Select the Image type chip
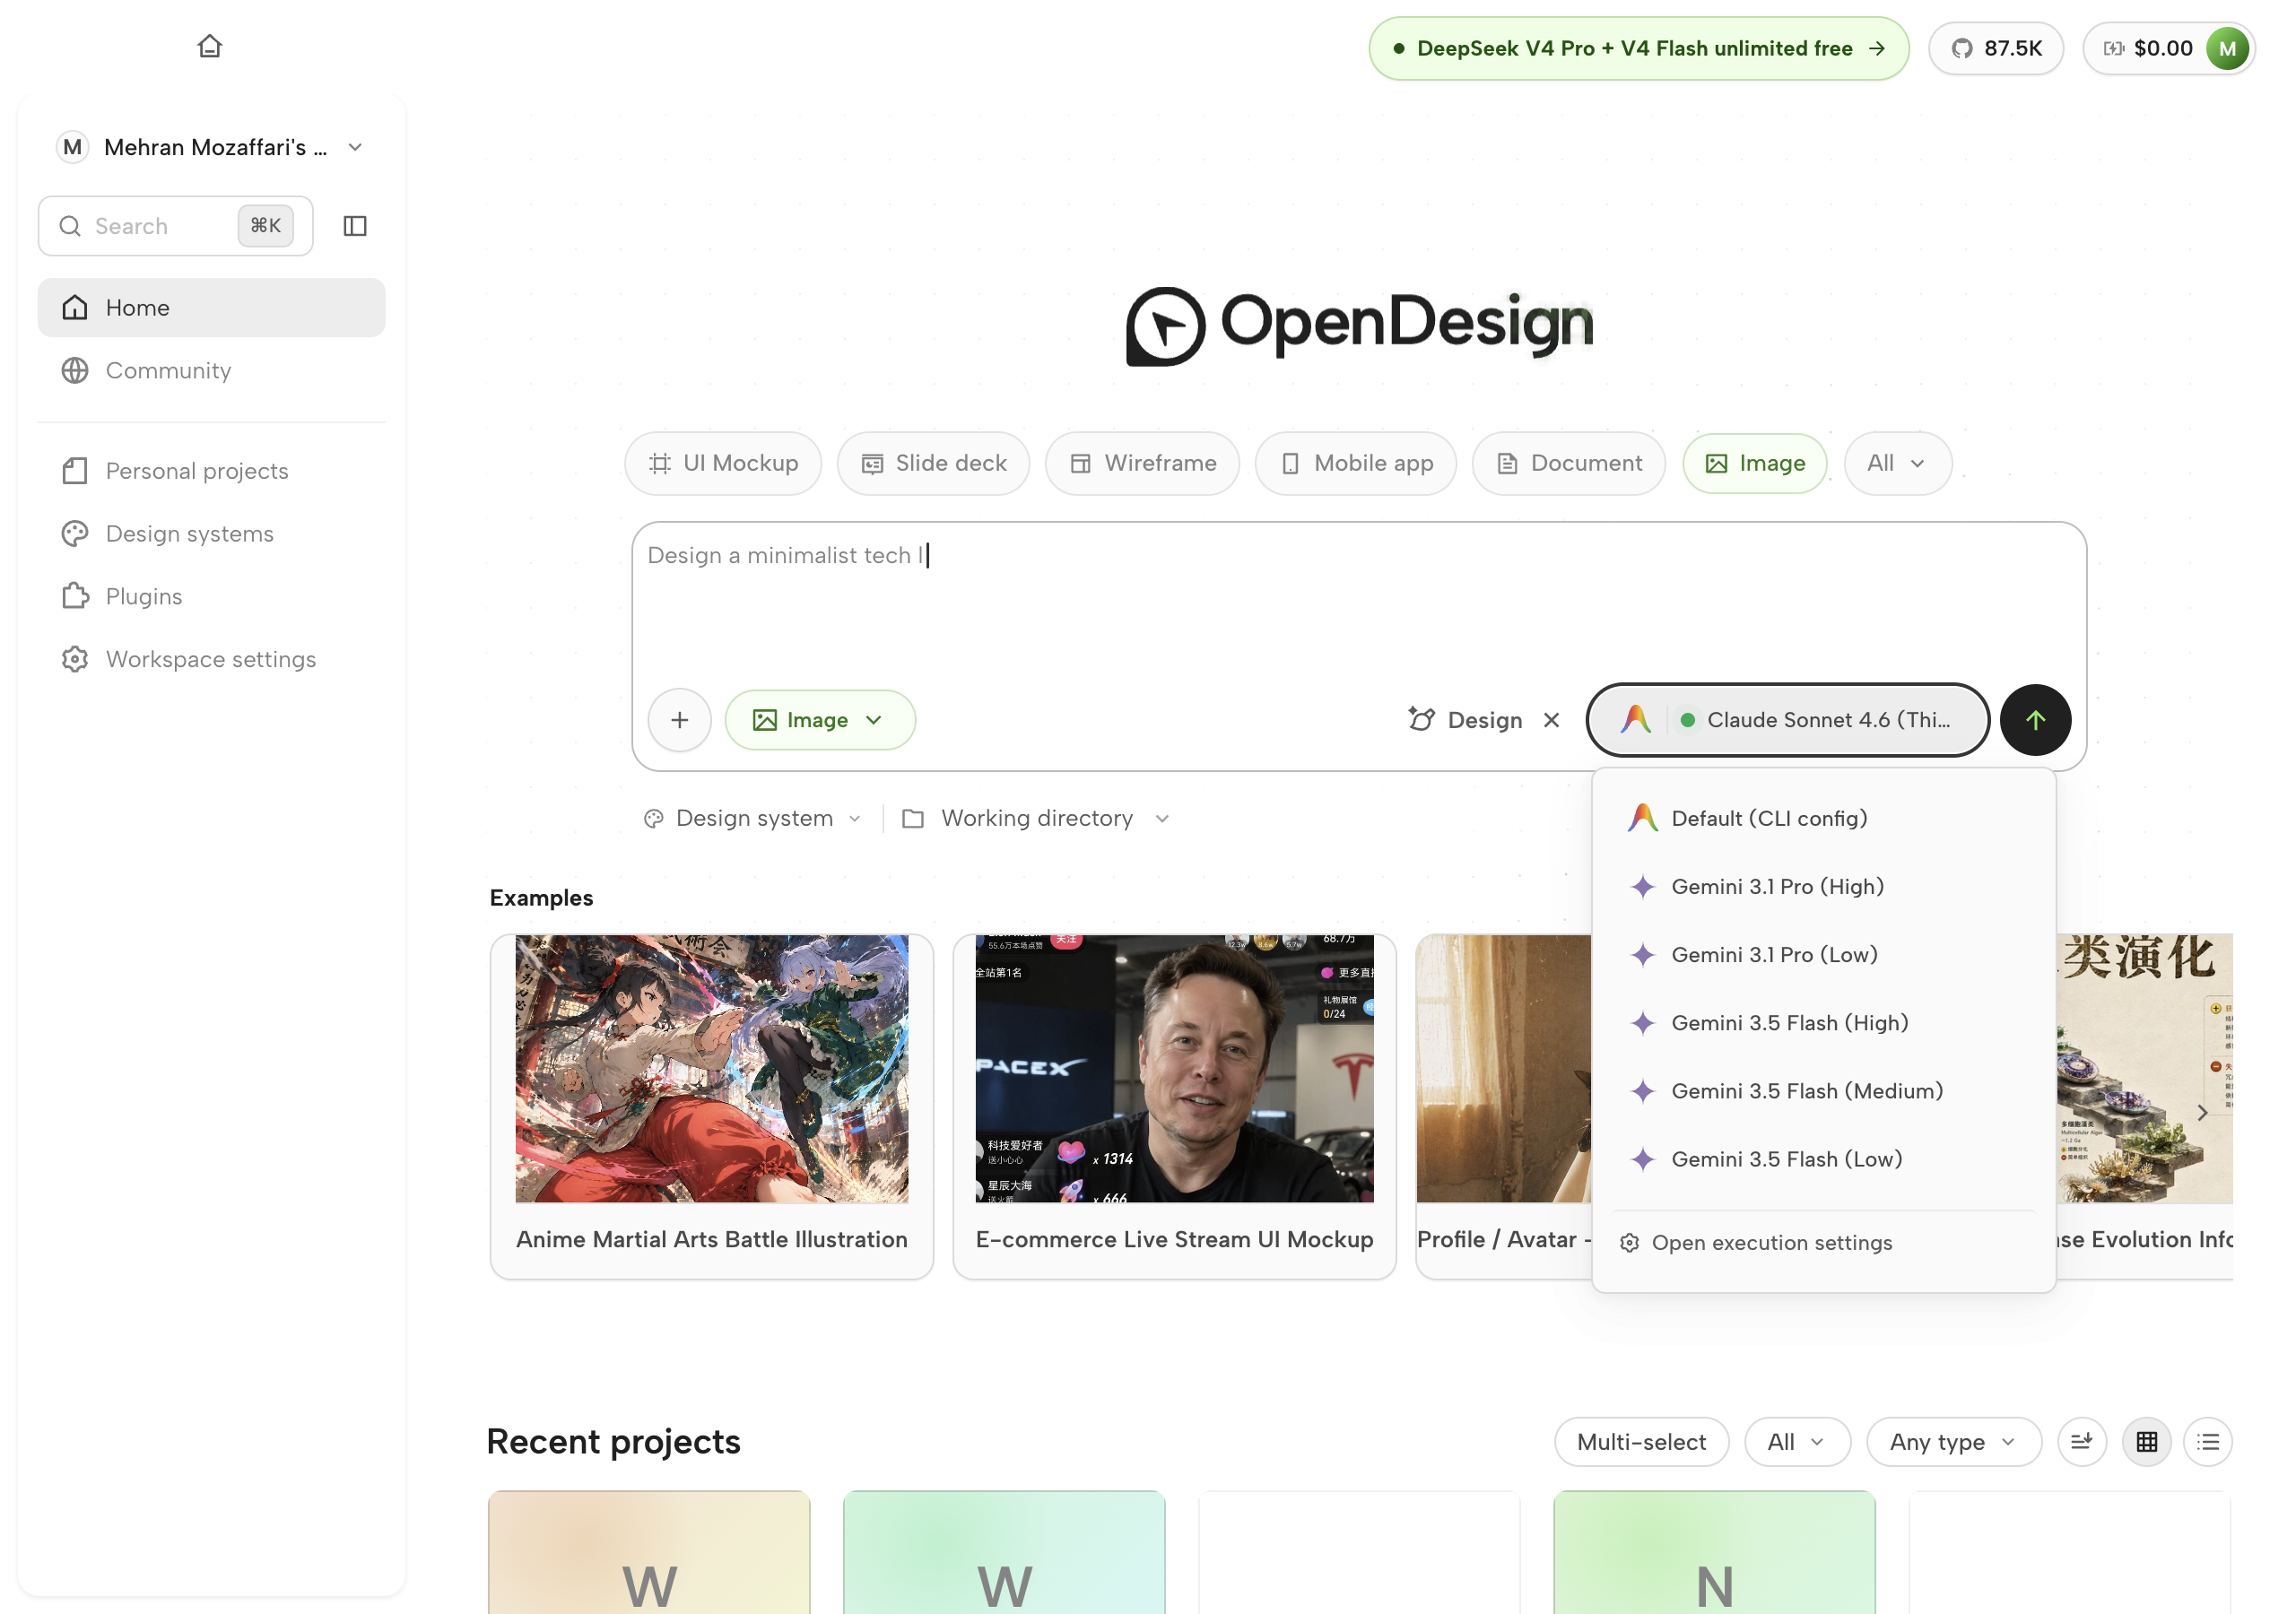Viewport: 2296px width, 1614px height. click(x=1754, y=463)
